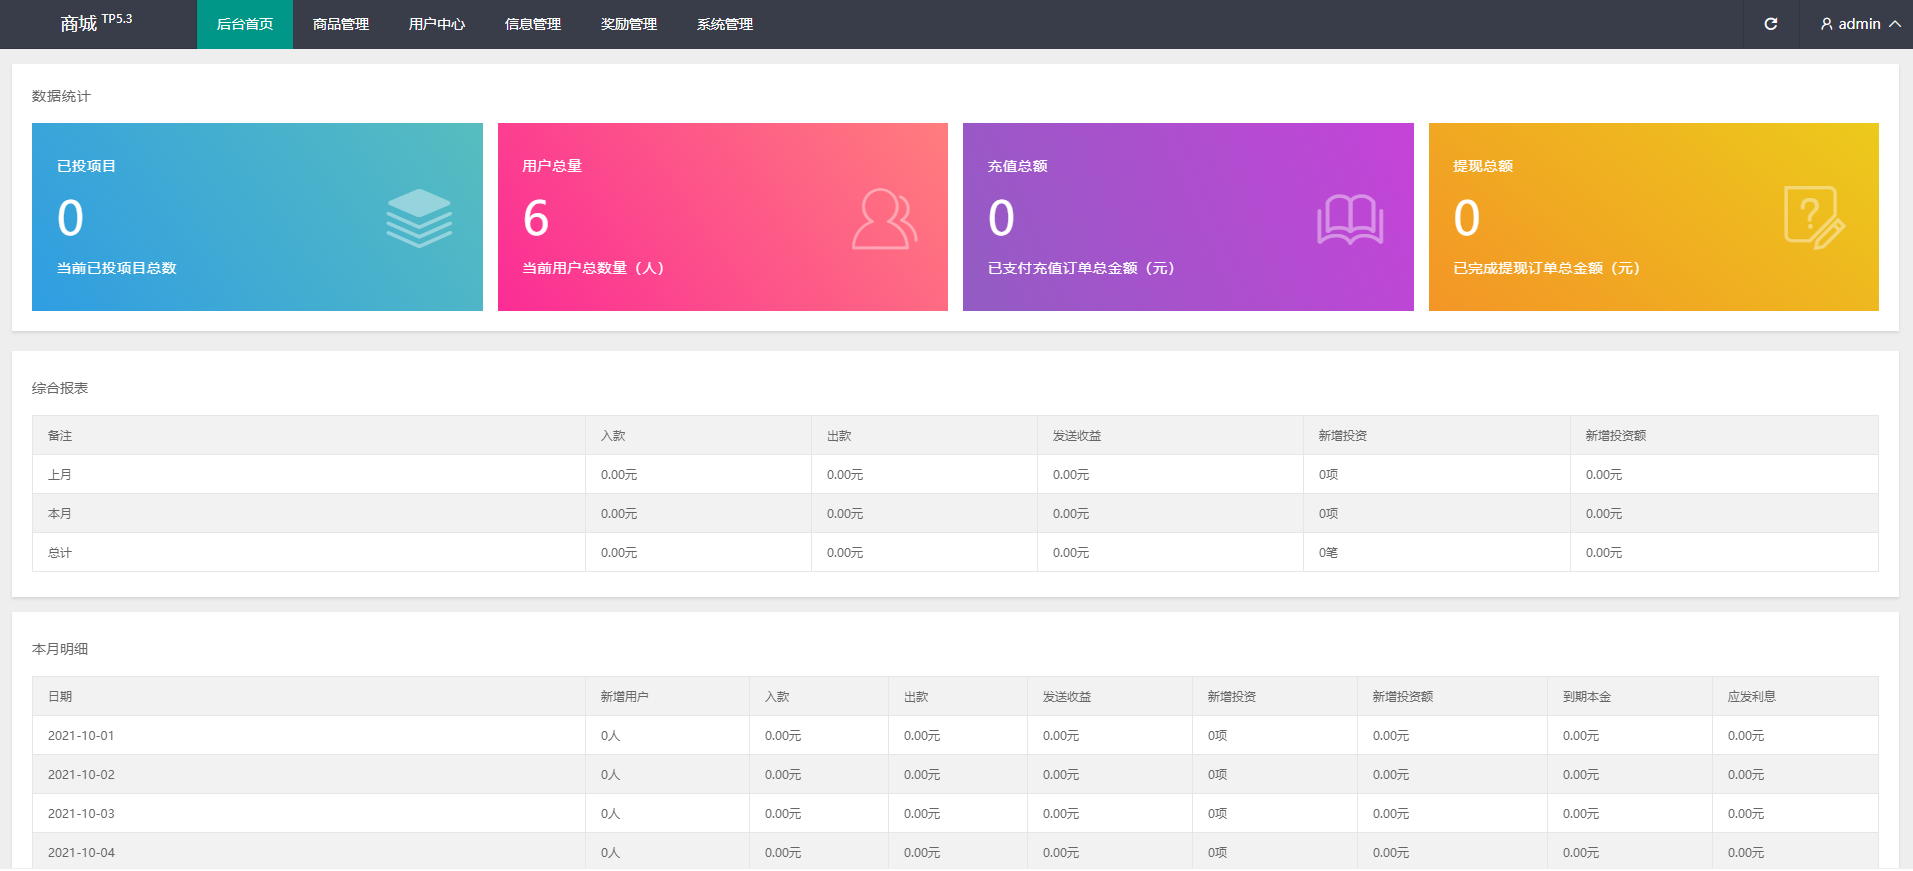
Task: Click the open book icon on 充值总额 card
Action: (x=1350, y=219)
